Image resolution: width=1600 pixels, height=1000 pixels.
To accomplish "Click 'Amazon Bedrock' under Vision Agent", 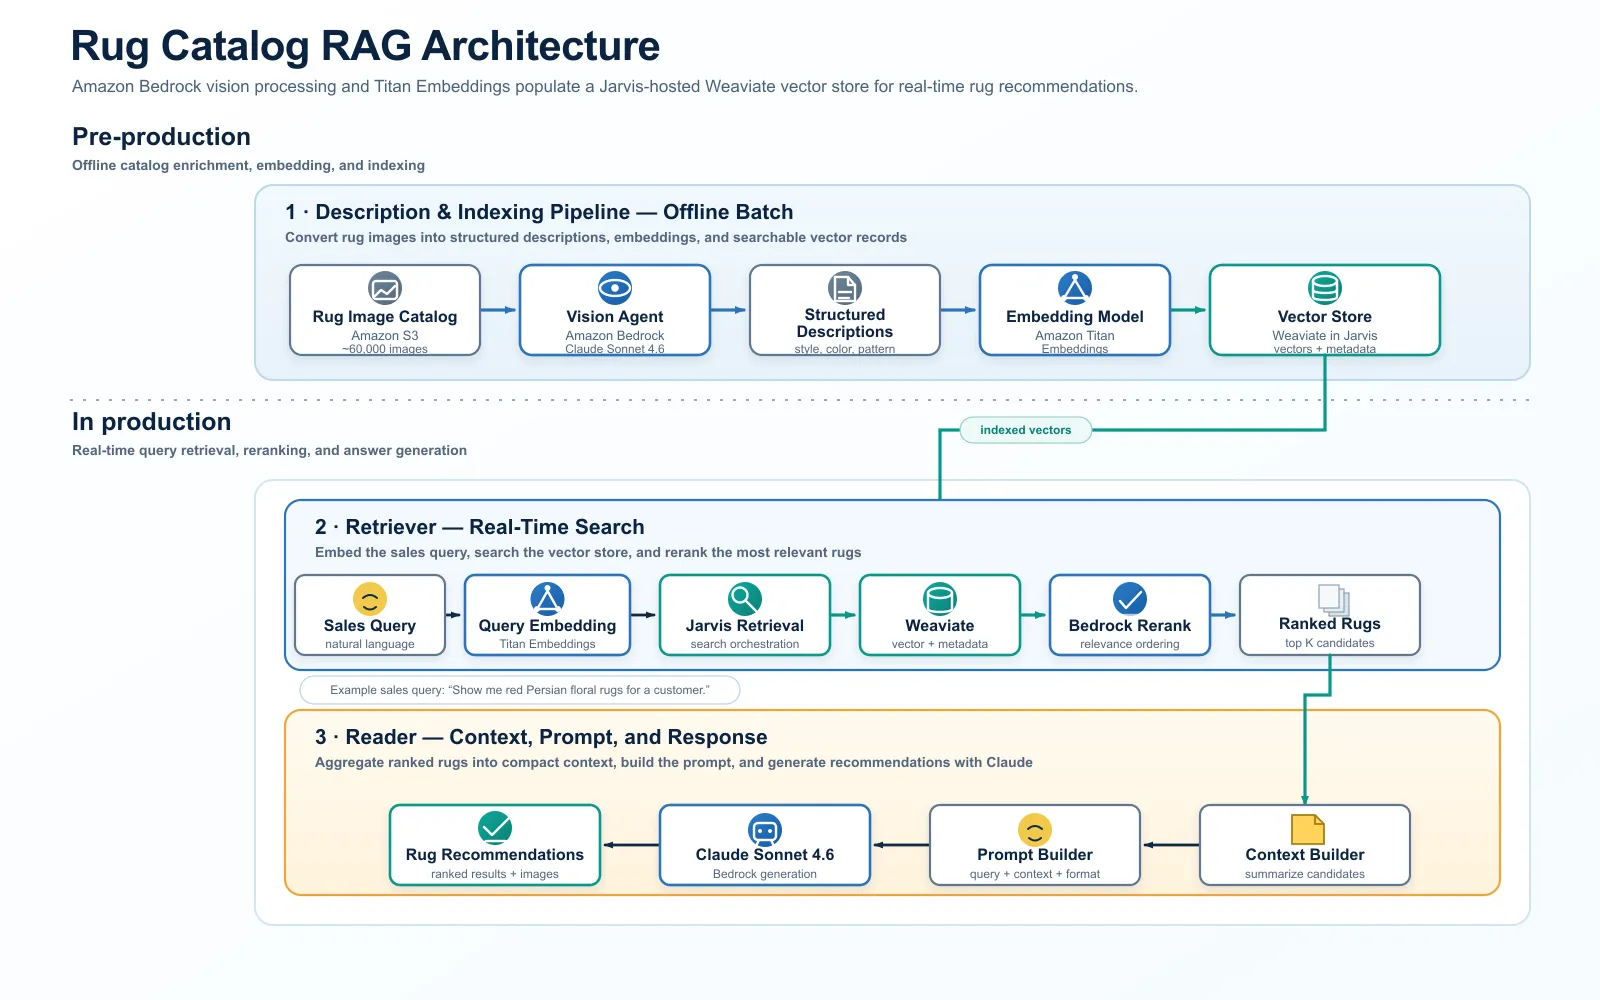I will 615,336.
